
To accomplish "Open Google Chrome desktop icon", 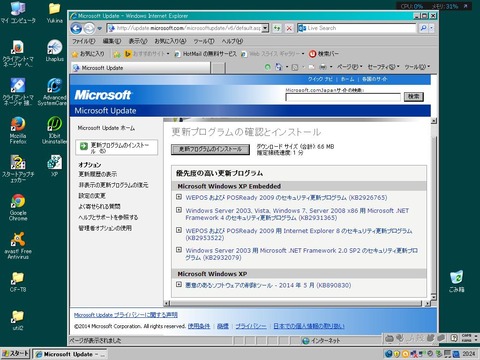I will coord(18,207).
